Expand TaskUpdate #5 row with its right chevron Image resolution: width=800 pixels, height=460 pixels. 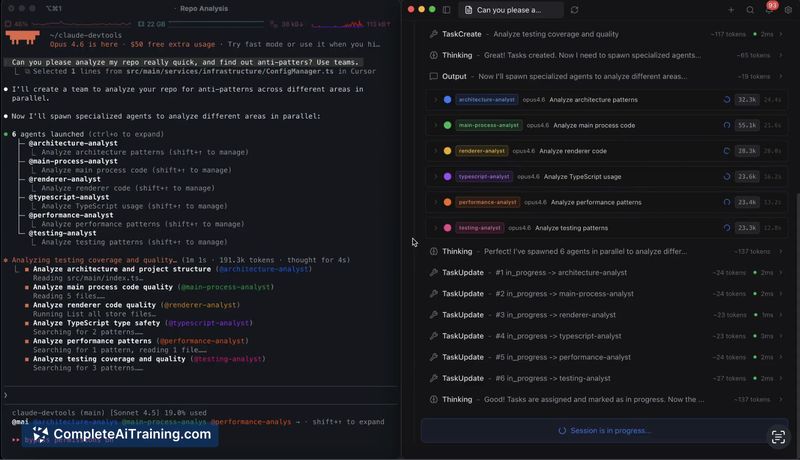781,357
